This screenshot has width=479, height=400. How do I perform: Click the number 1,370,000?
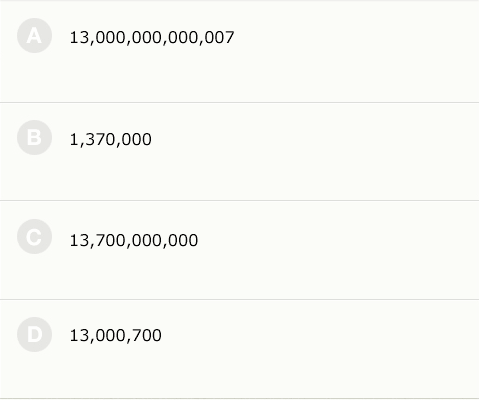coord(111,139)
